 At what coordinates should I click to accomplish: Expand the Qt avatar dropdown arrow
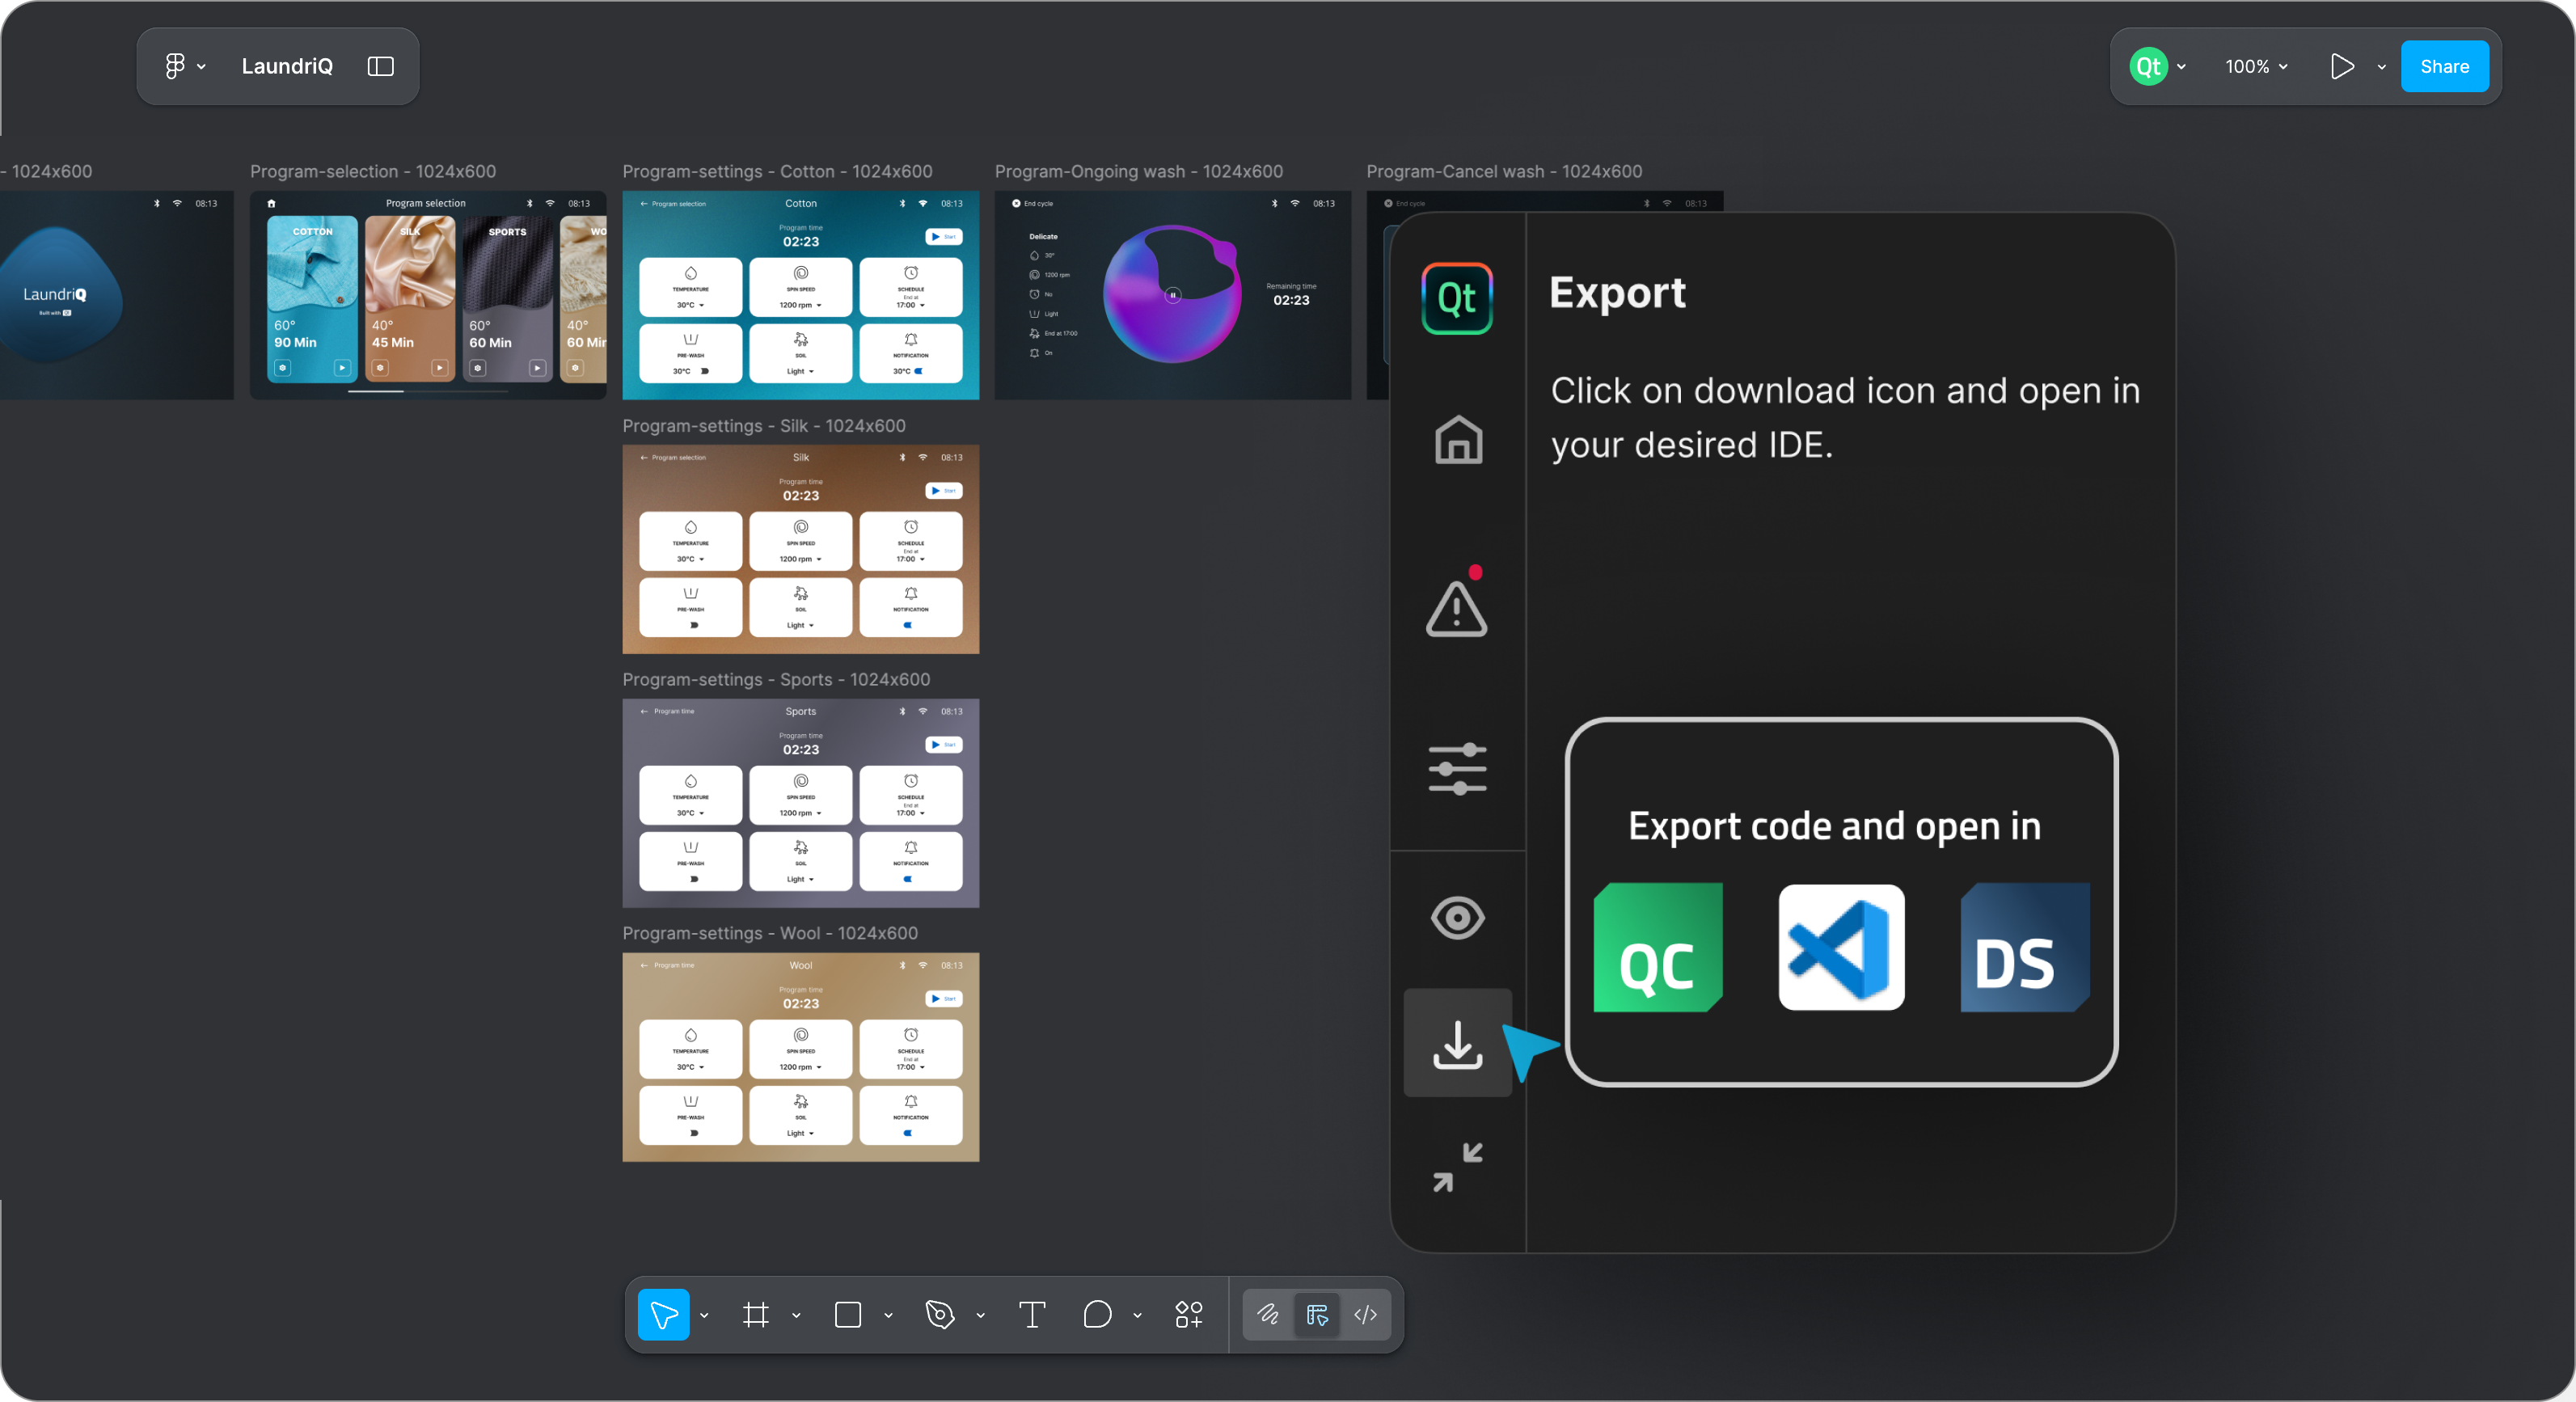pyautogui.click(x=2181, y=67)
